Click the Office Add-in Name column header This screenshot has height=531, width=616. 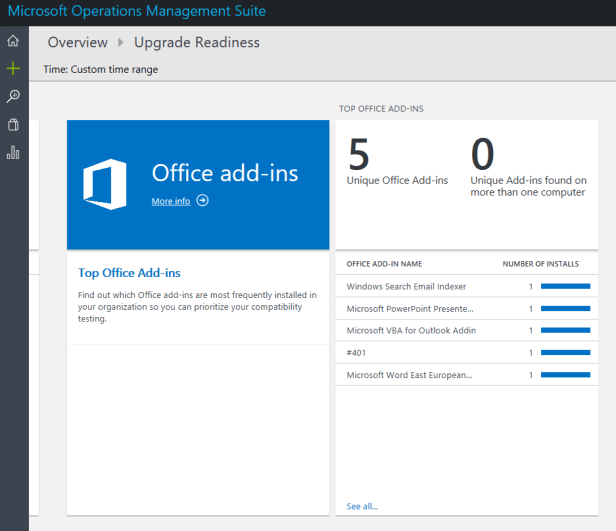(x=384, y=264)
